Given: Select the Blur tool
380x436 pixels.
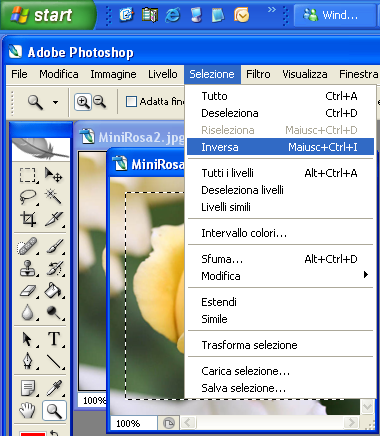Looking at the screenshot, I should click(27, 312).
